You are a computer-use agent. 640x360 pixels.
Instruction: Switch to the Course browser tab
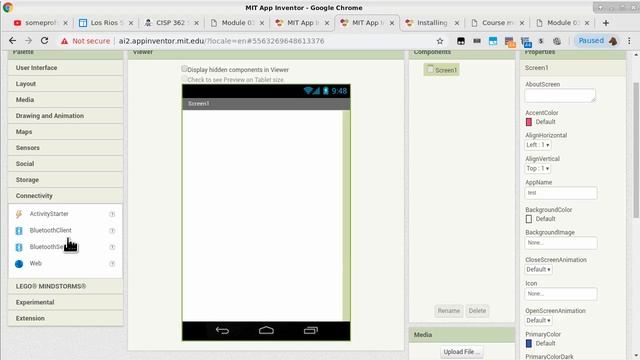point(497,23)
